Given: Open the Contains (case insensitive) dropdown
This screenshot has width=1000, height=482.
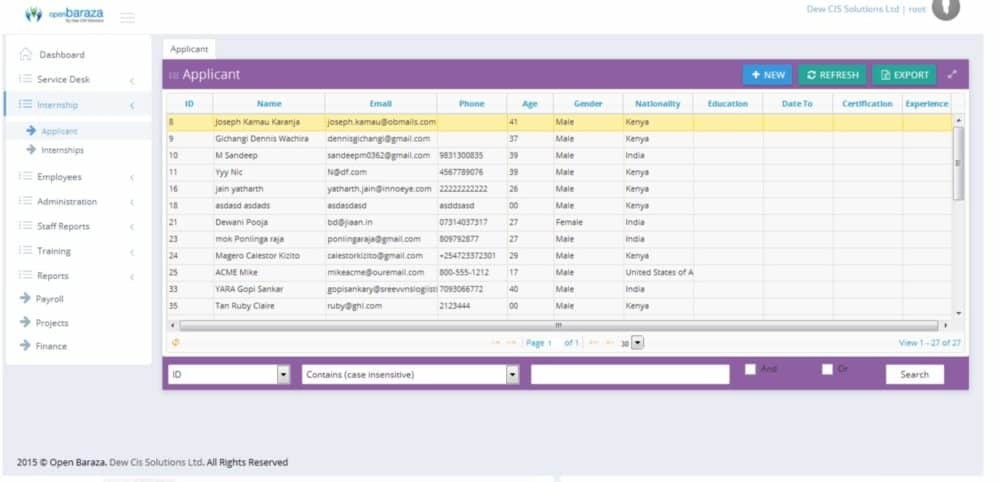Looking at the screenshot, I should [x=513, y=375].
